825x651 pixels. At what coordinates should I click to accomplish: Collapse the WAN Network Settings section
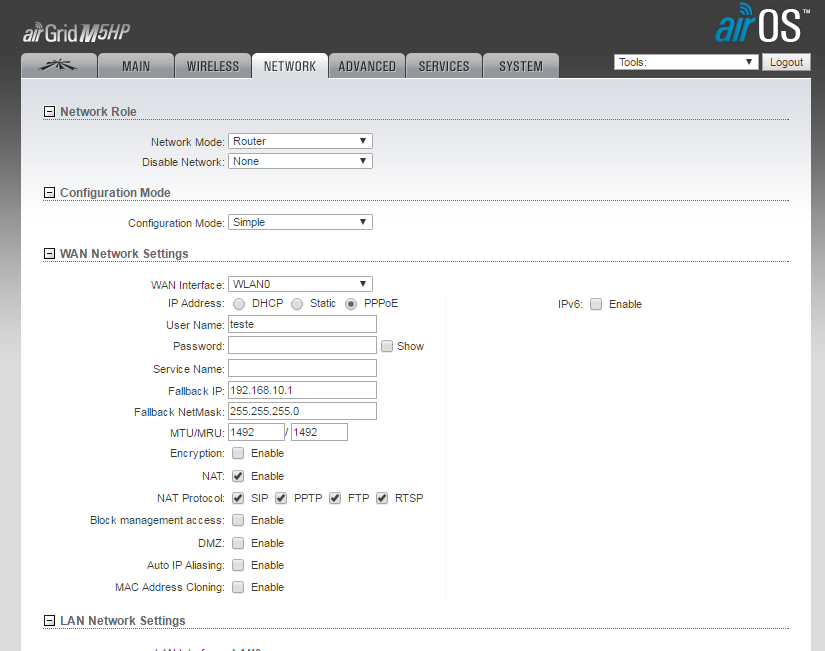click(x=49, y=254)
